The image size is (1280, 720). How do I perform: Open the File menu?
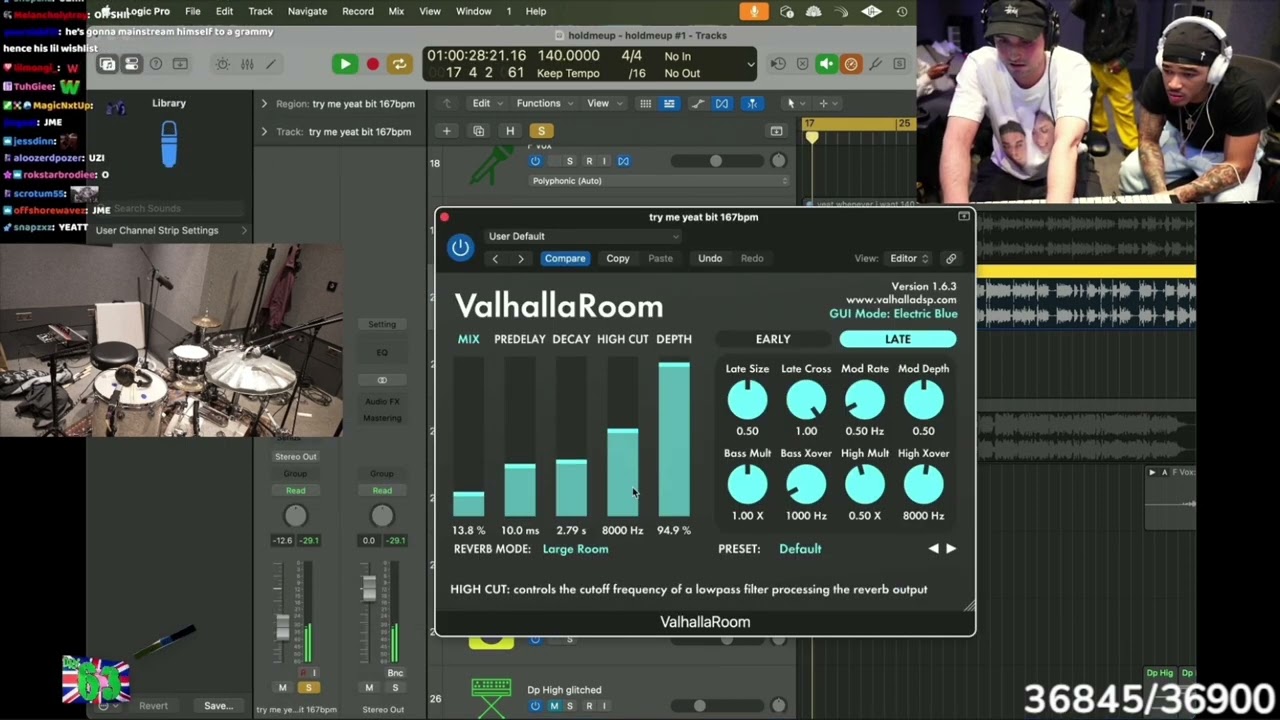pyautogui.click(x=192, y=11)
